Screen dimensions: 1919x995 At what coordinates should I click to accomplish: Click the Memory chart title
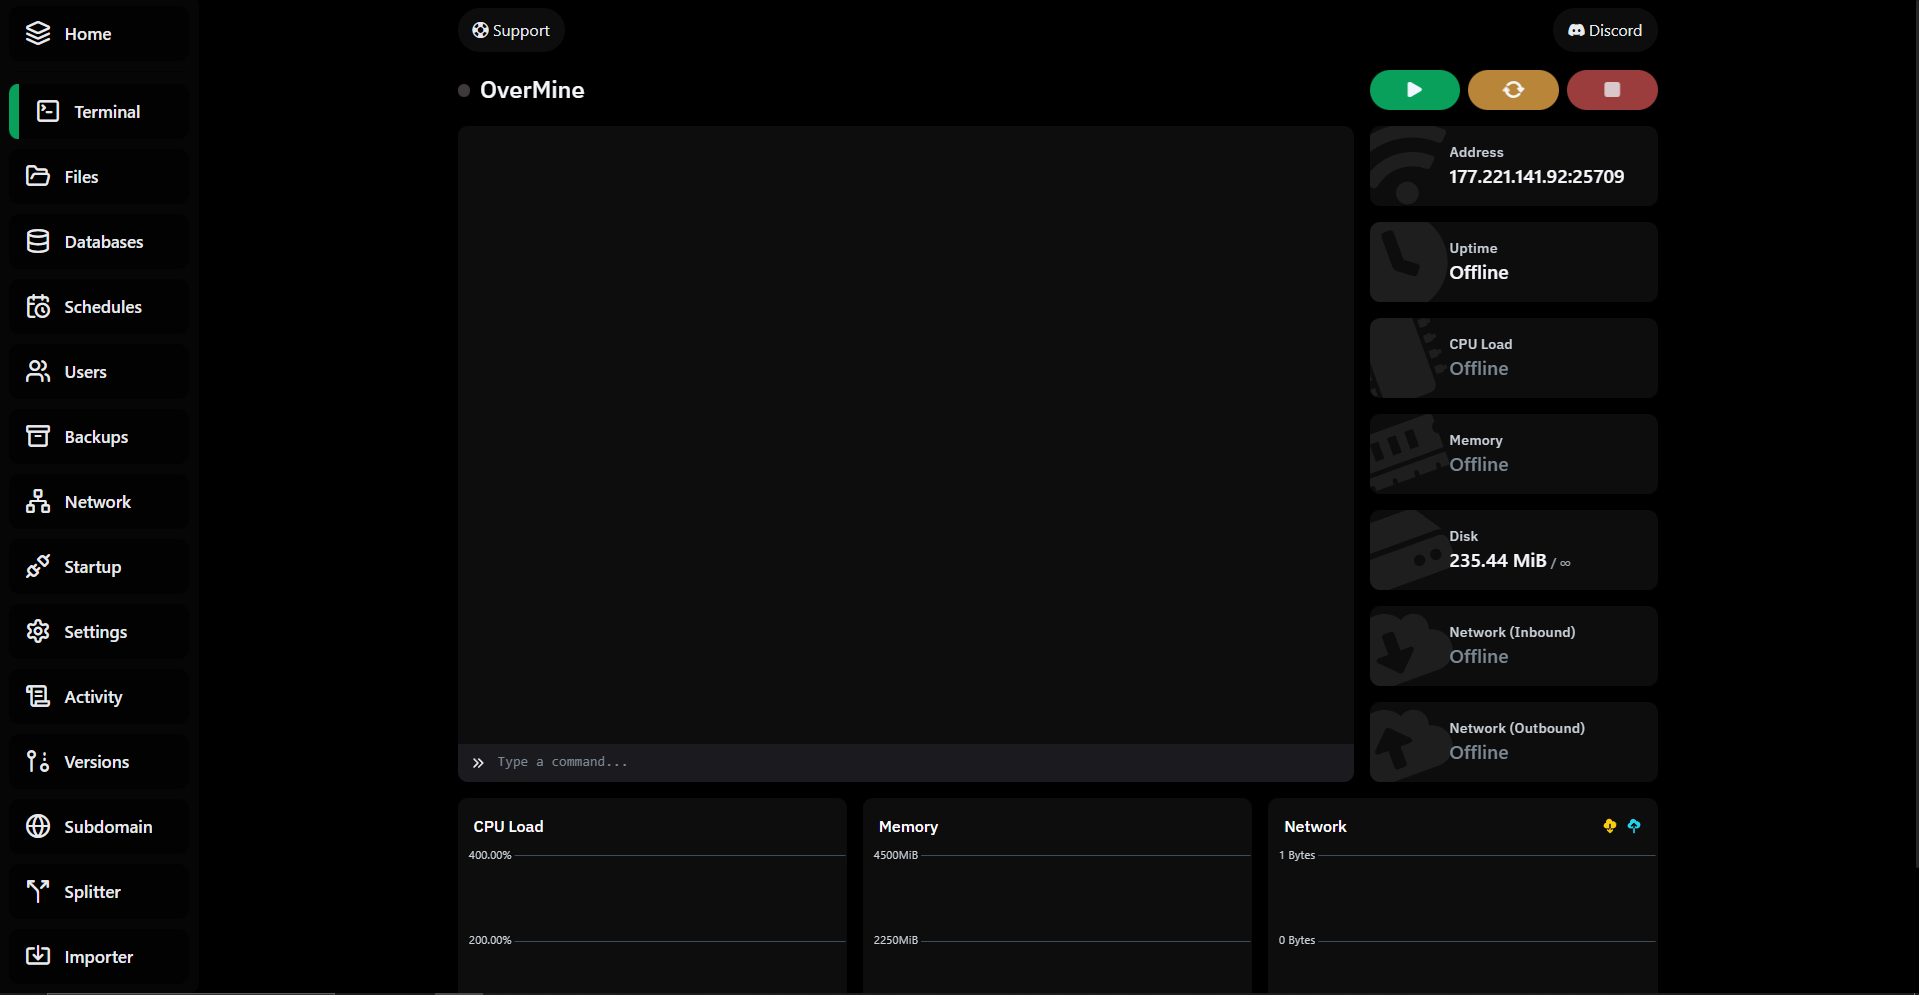click(908, 827)
